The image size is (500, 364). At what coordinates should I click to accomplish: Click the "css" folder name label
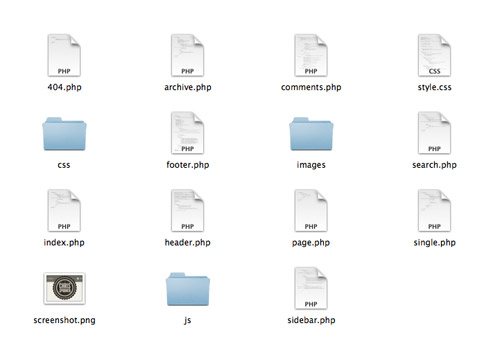pyautogui.click(x=64, y=165)
